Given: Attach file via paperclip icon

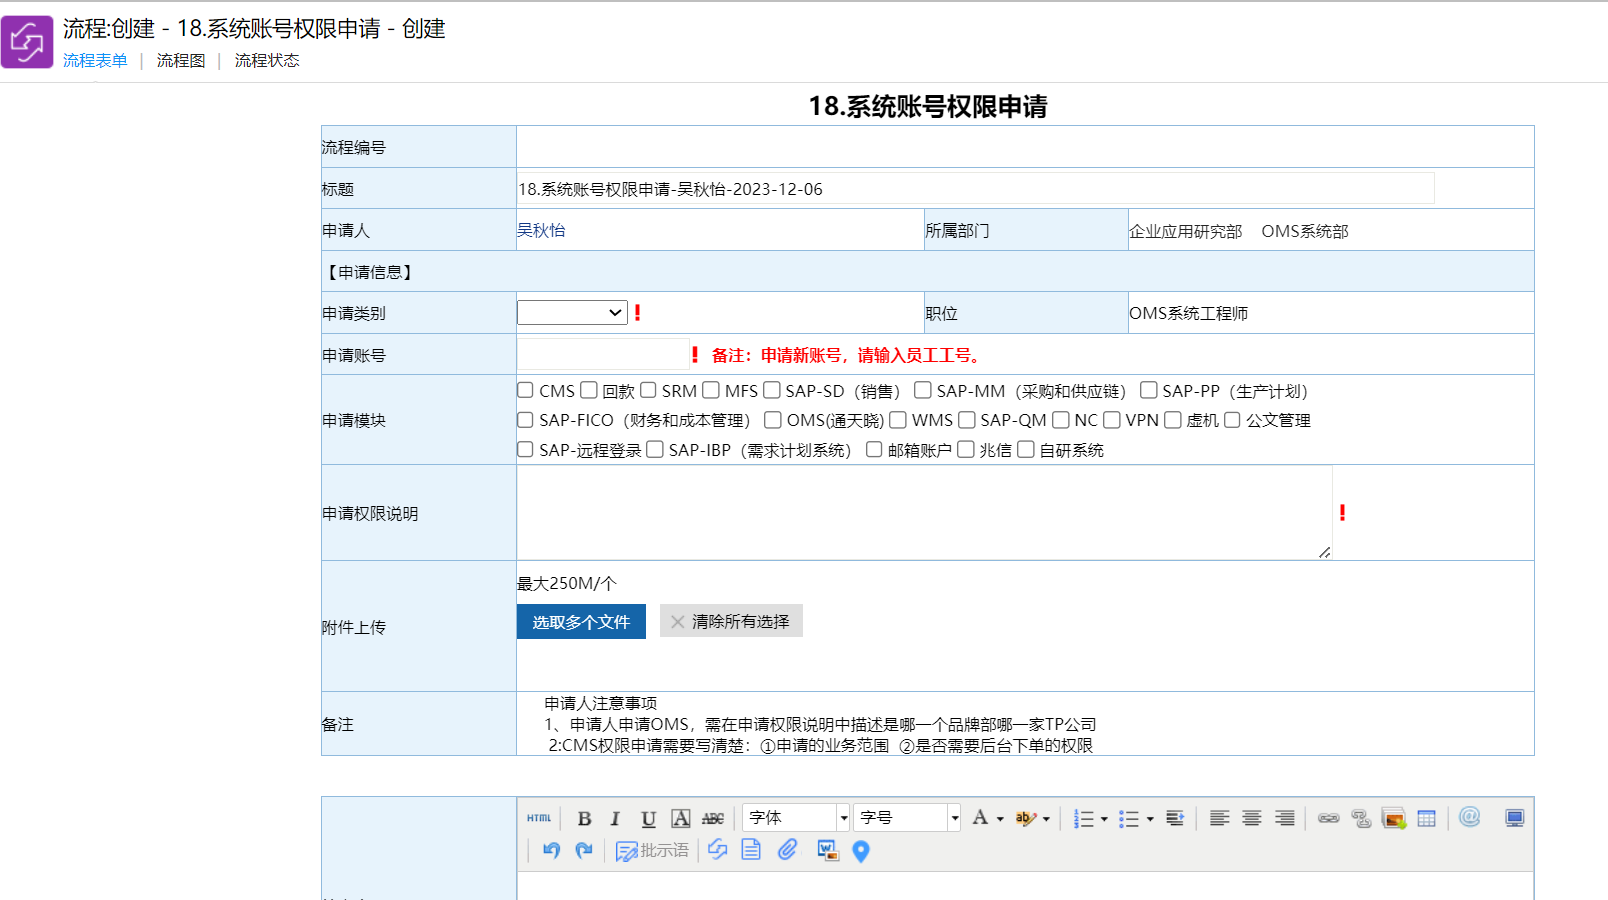Looking at the screenshot, I should click(788, 850).
